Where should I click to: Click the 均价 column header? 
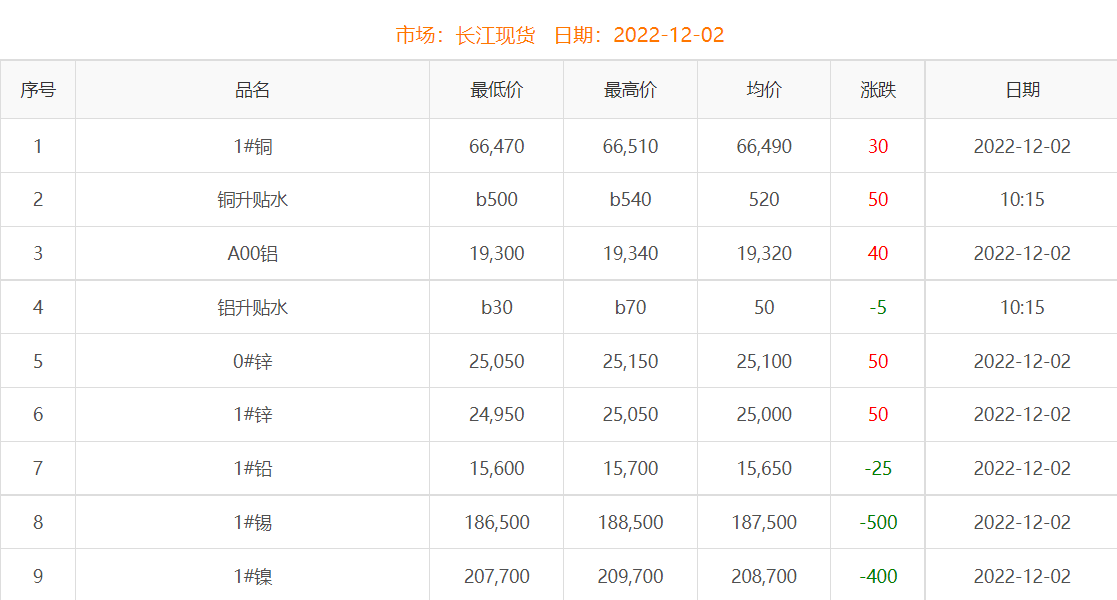(x=764, y=90)
